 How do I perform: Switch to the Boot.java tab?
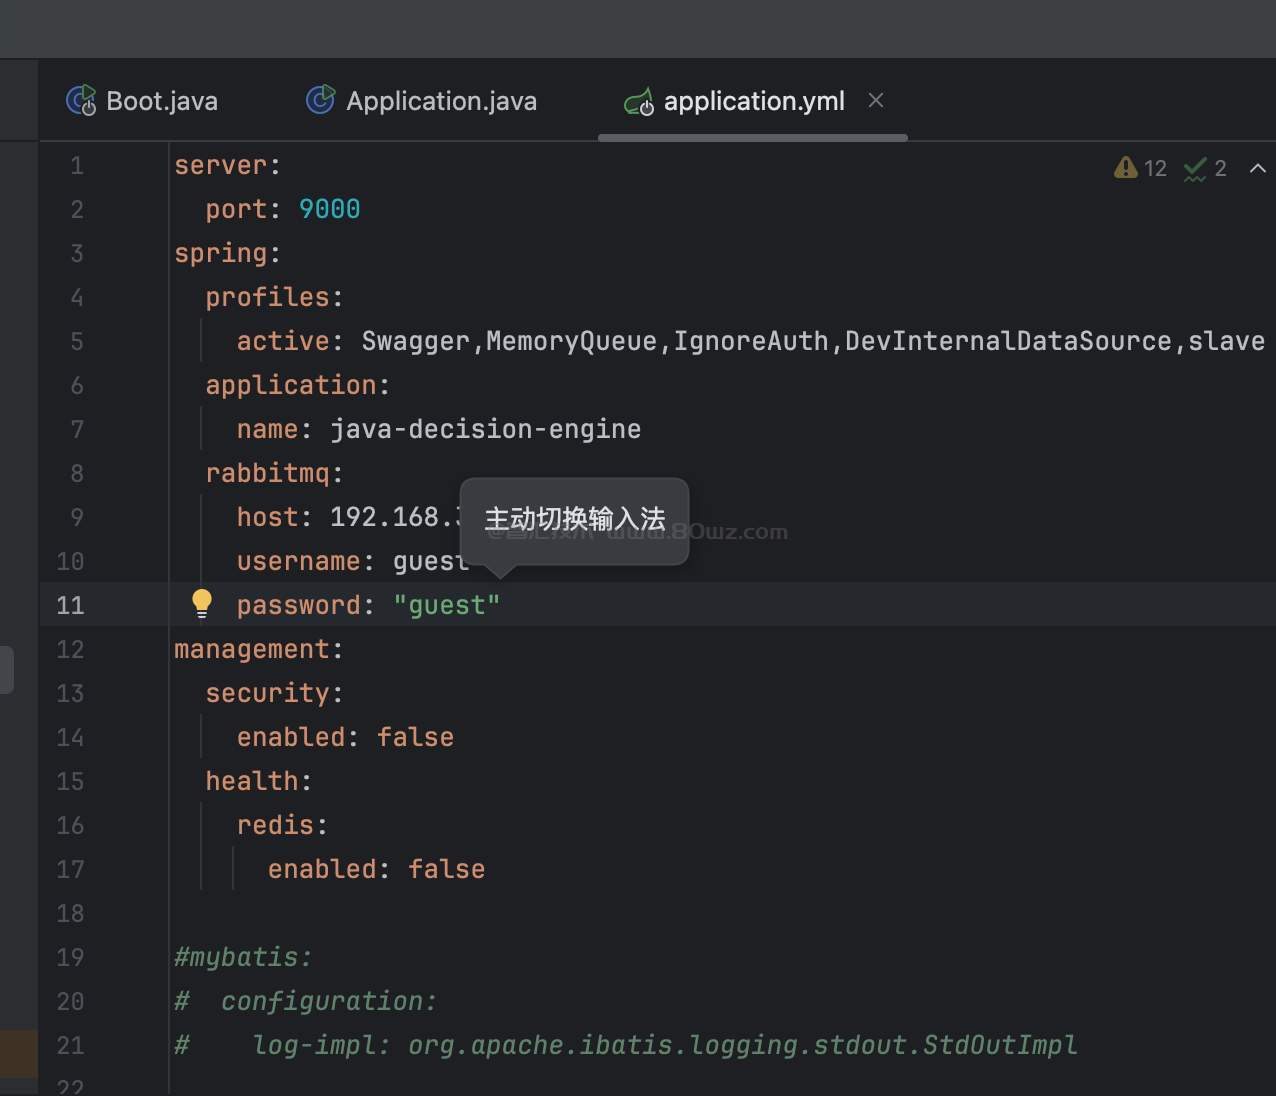(161, 101)
